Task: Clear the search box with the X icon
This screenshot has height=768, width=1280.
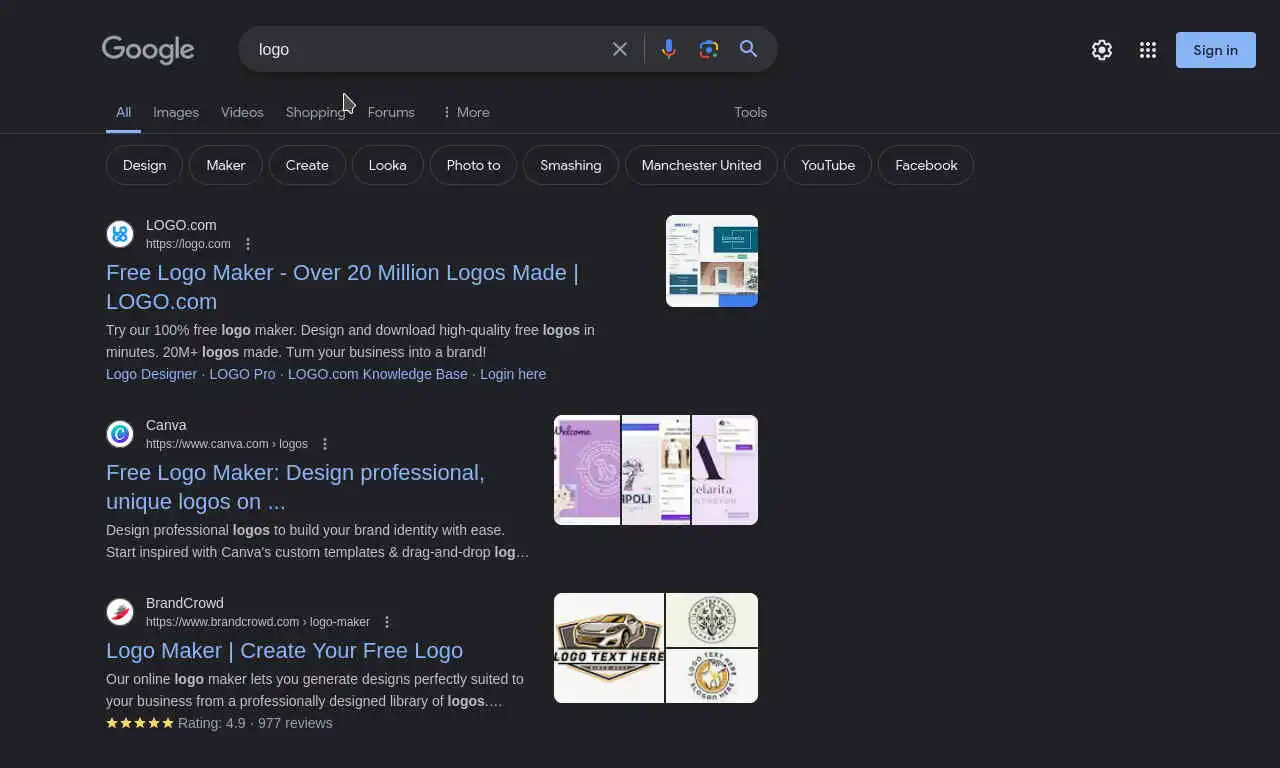Action: coord(620,49)
